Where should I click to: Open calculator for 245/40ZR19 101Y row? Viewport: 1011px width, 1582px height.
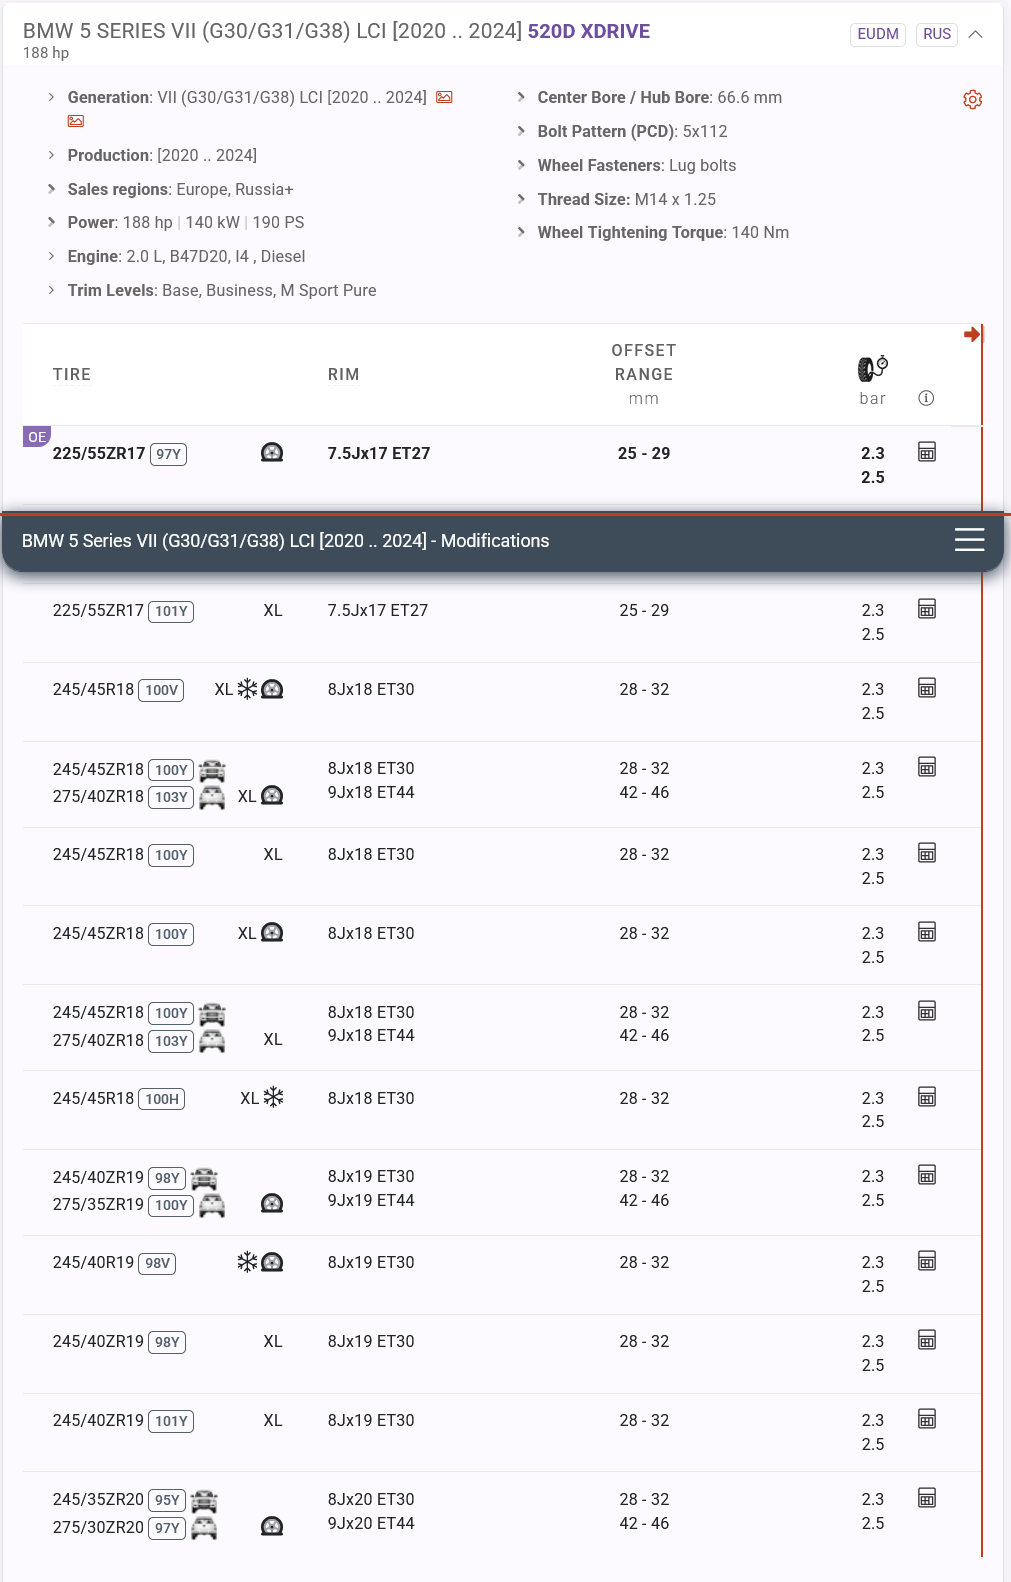pyautogui.click(x=927, y=1419)
